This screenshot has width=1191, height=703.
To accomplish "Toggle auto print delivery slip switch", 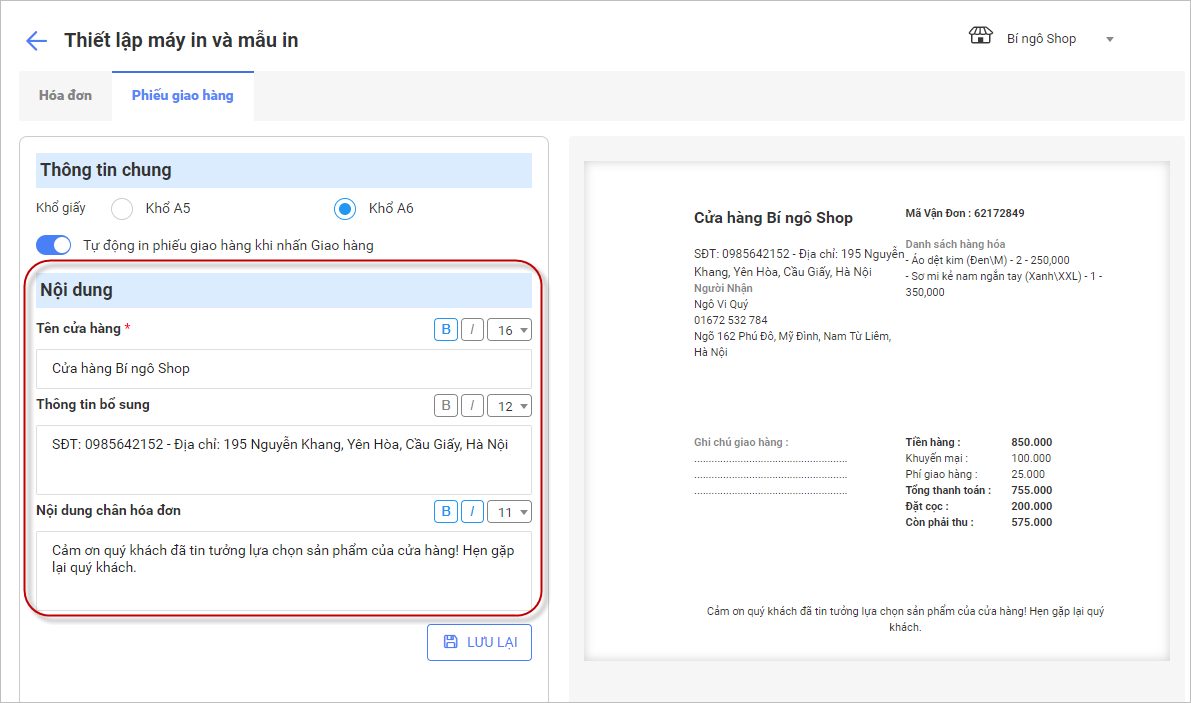I will [53, 245].
